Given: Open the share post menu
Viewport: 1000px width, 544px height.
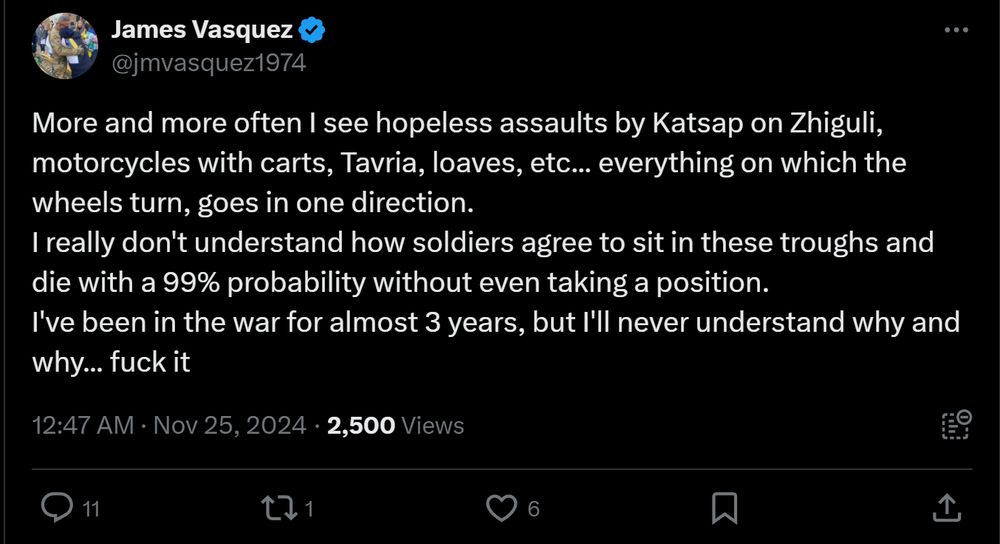Looking at the screenshot, I should point(946,508).
